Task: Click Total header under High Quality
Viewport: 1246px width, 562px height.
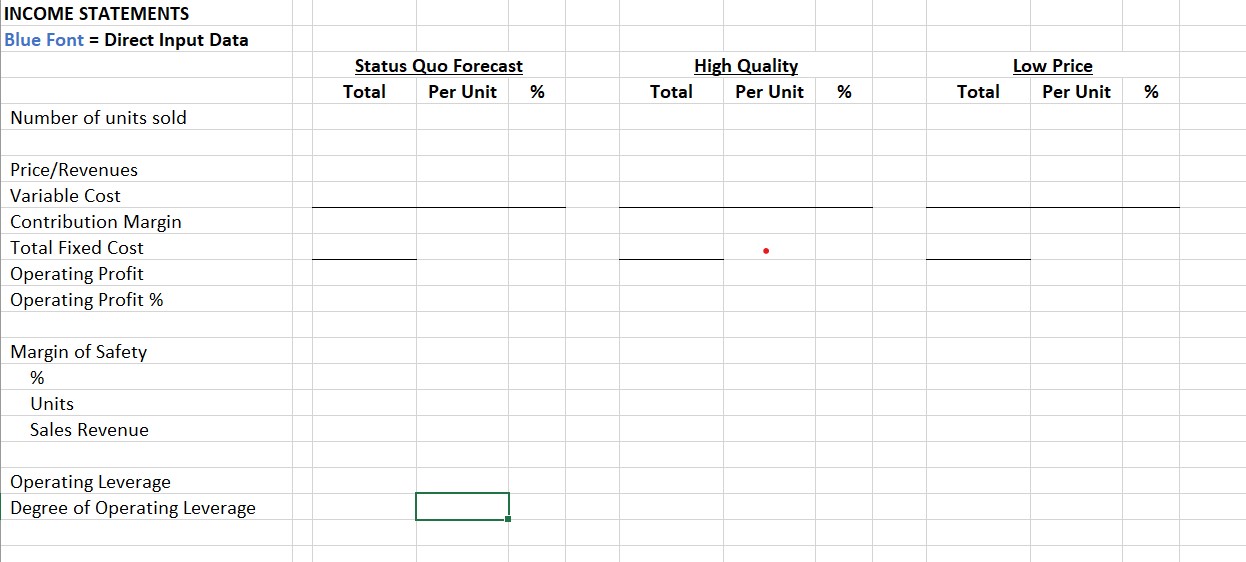Action: click(x=671, y=92)
